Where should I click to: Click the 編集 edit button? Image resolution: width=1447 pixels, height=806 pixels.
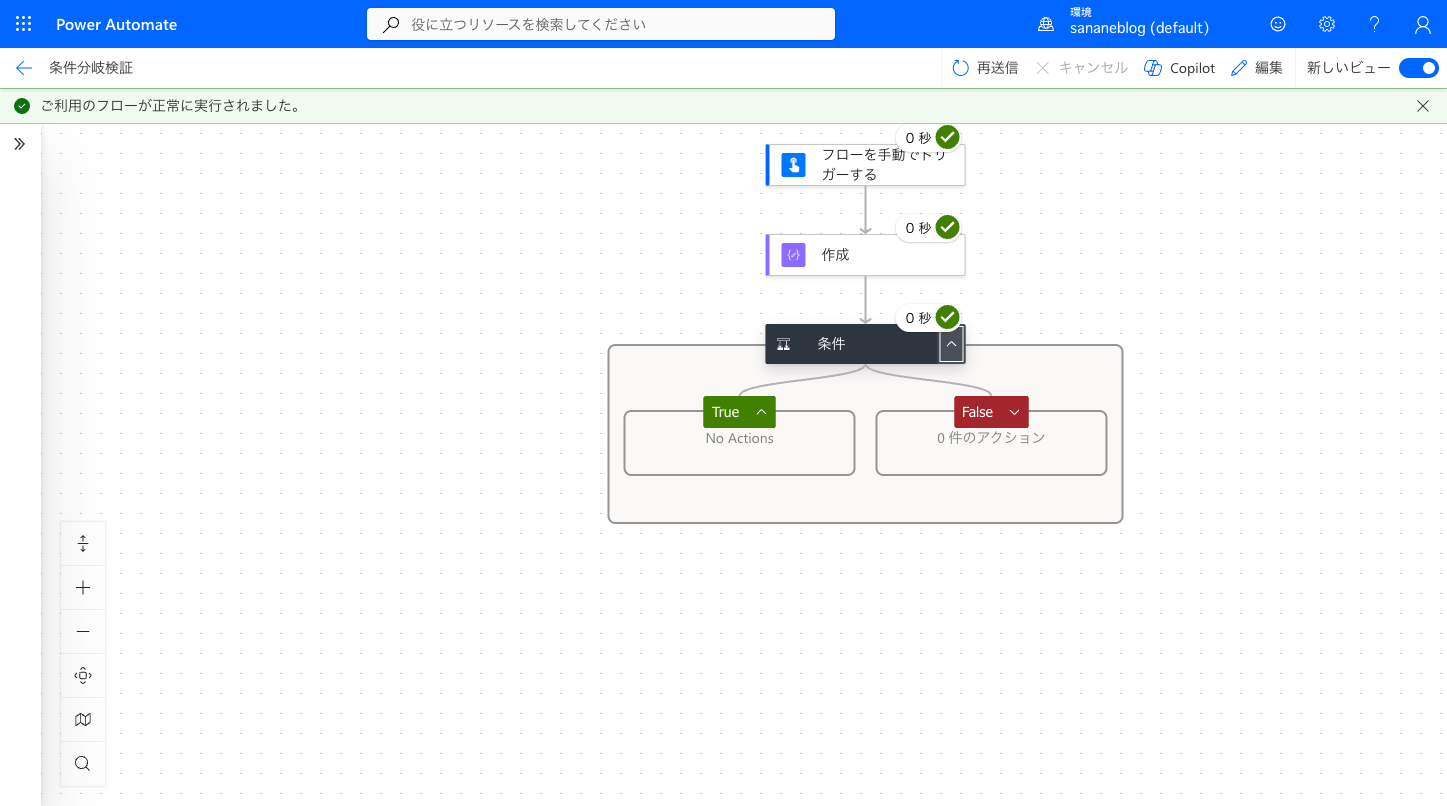pos(1257,68)
